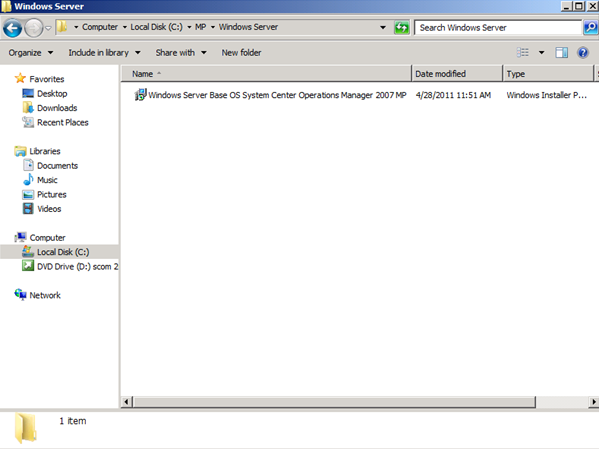
Task: Open the address bar history dropdown
Action: coord(383,28)
